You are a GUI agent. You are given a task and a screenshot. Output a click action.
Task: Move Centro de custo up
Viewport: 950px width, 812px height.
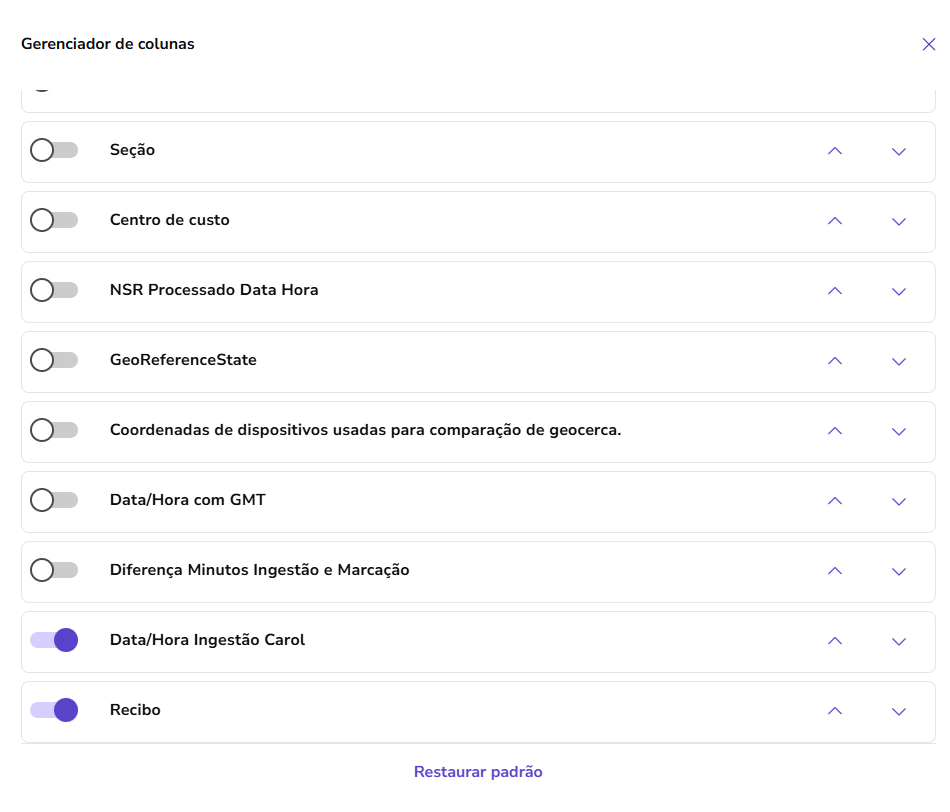tap(835, 221)
